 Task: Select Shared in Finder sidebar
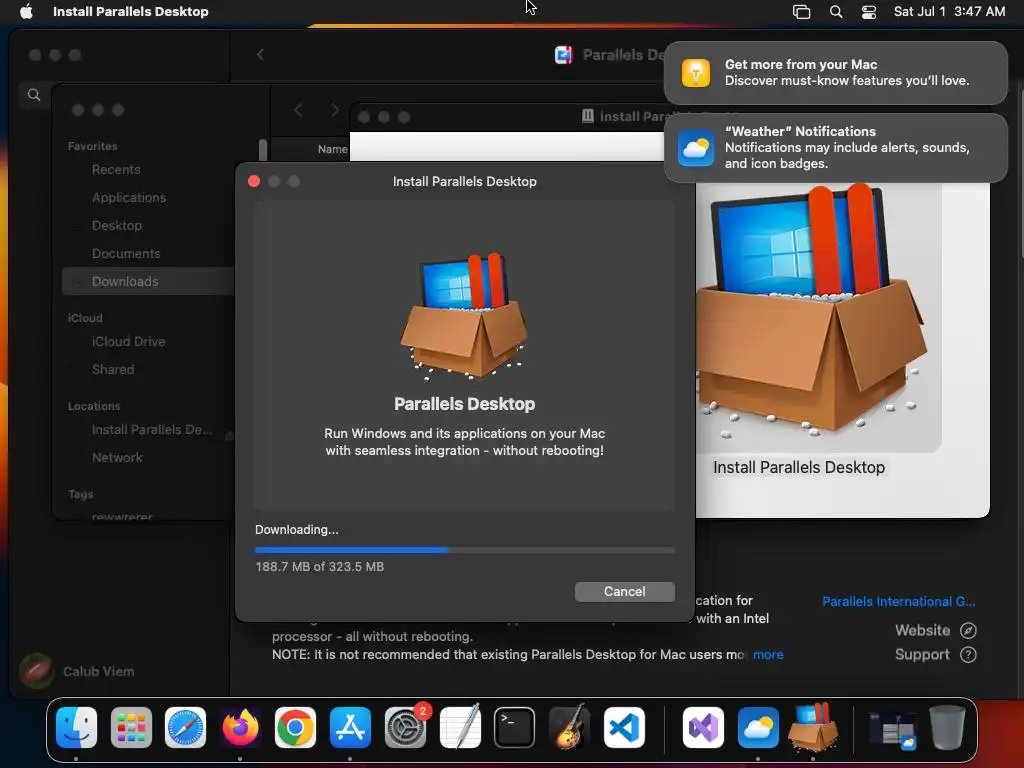coord(113,370)
